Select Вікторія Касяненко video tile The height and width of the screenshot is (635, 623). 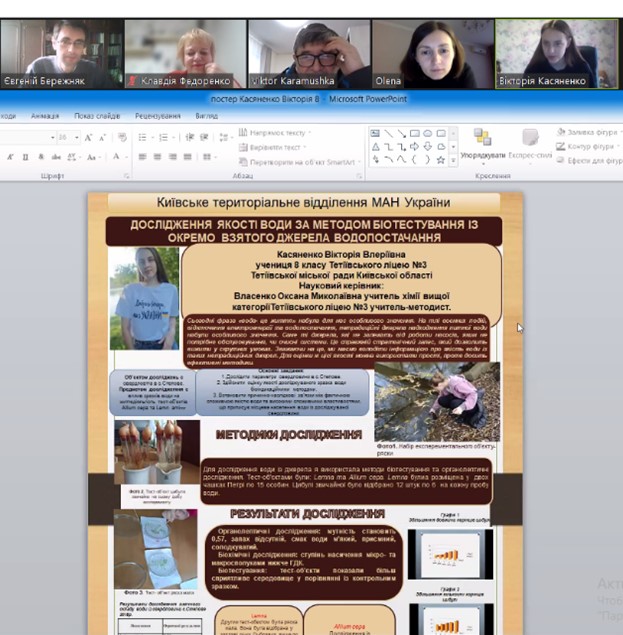pyautogui.click(x=557, y=54)
